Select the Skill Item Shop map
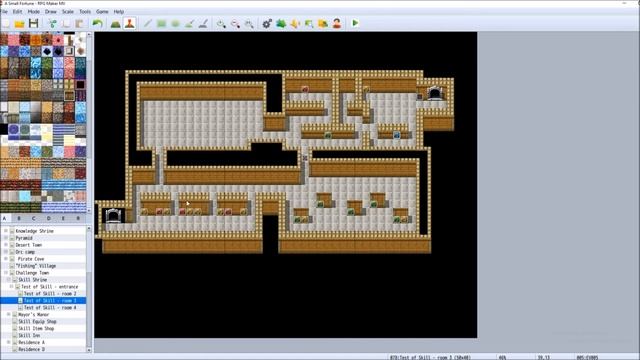Viewport: 640px width, 360px height. coord(36,329)
